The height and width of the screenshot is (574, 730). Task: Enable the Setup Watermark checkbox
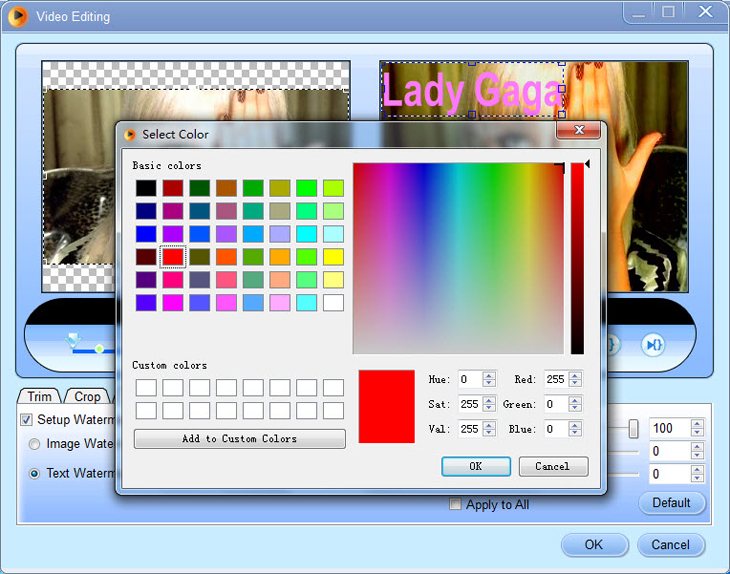tap(27, 420)
